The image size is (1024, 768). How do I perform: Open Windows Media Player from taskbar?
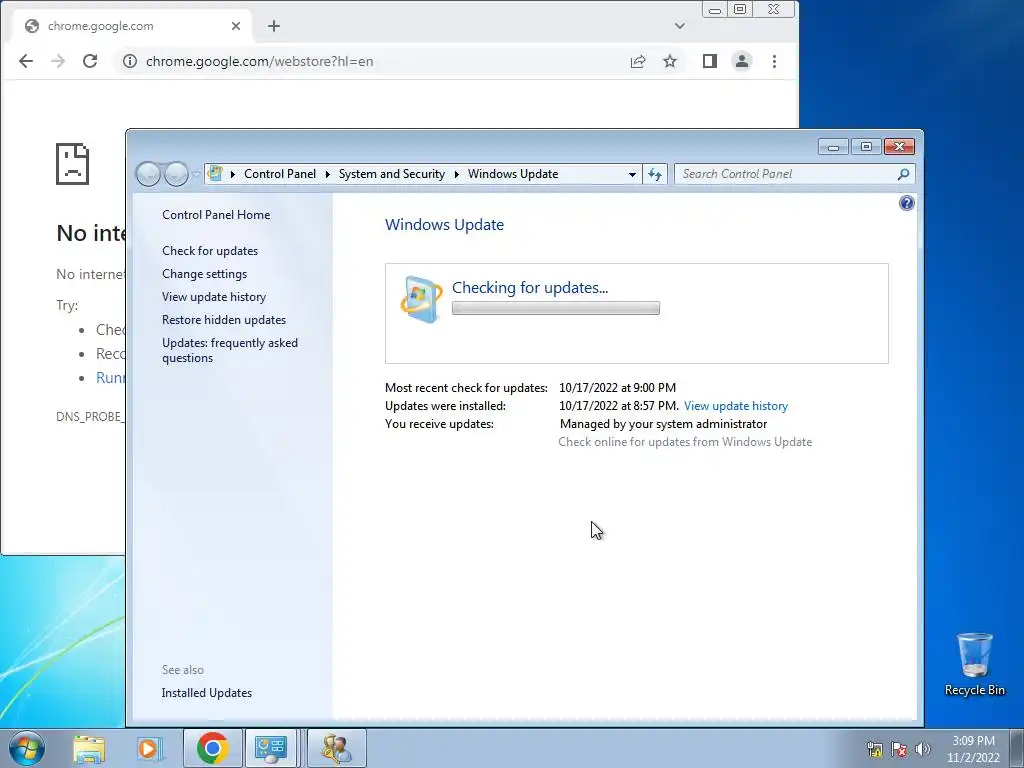[150, 749]
